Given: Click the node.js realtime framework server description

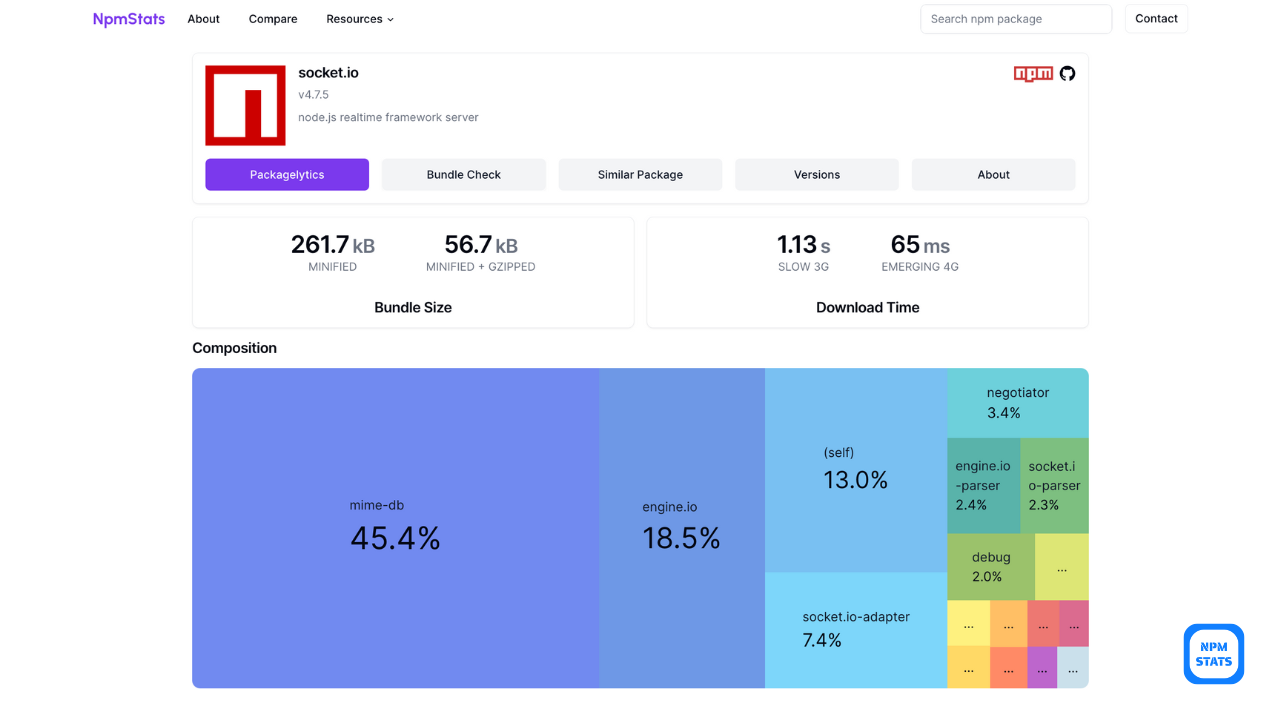Looking at the screenshot, I should tap(388, 117).
